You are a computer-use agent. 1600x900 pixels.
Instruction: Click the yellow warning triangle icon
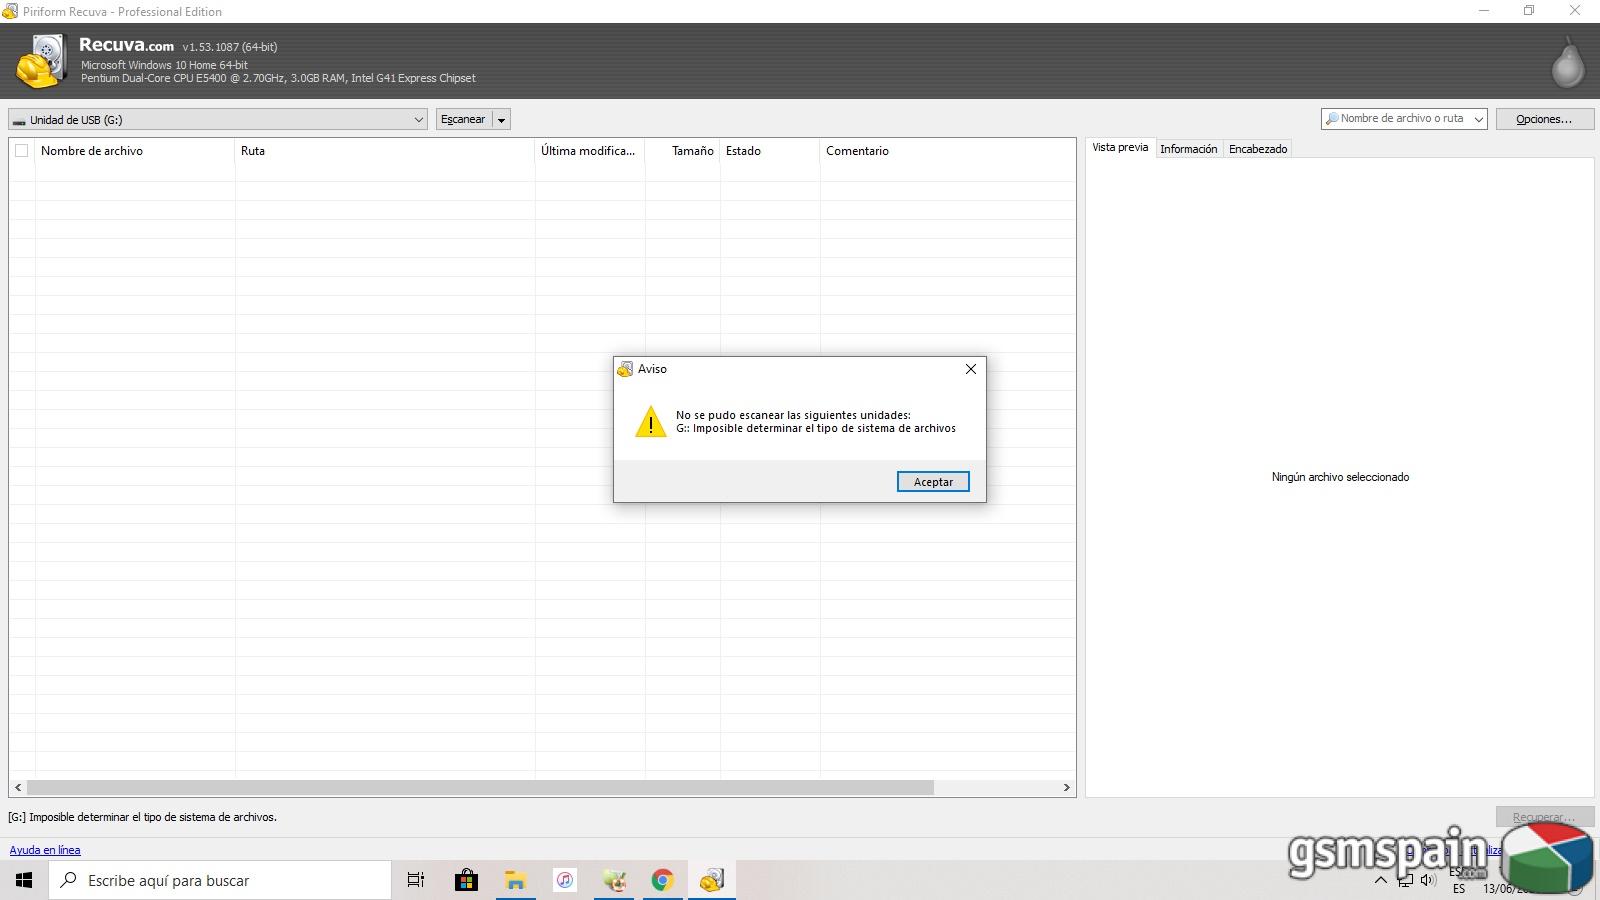pyautogui.click(x=651, y=422)
